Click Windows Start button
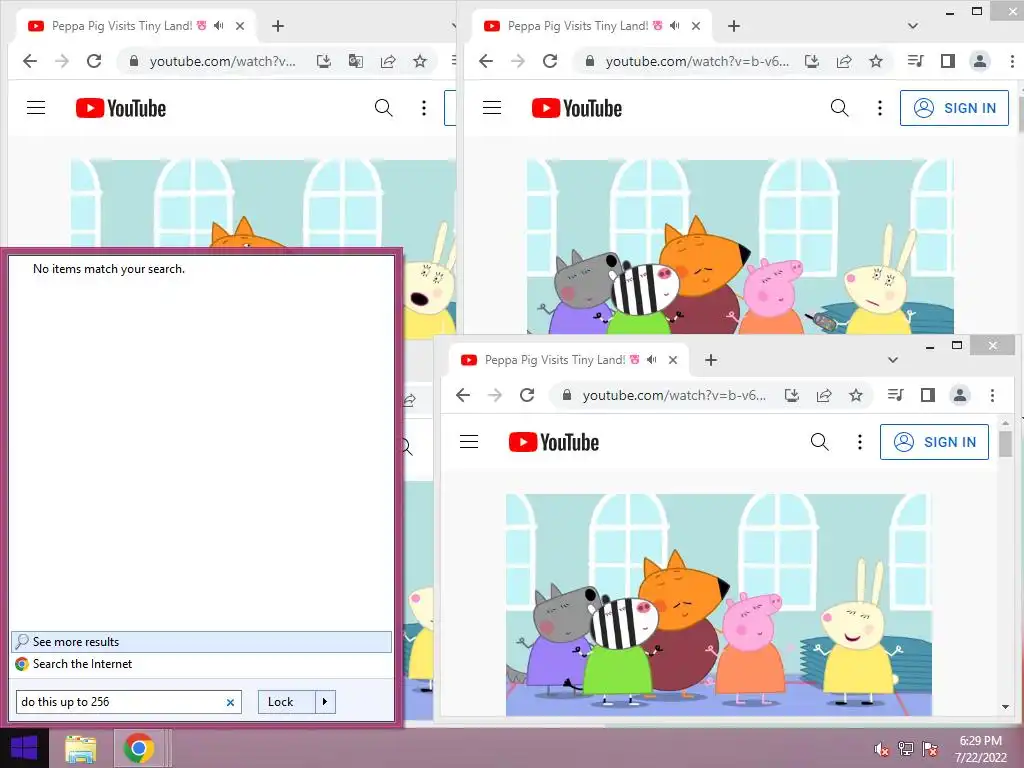The image size is (1024, 768). pos(24,748)
